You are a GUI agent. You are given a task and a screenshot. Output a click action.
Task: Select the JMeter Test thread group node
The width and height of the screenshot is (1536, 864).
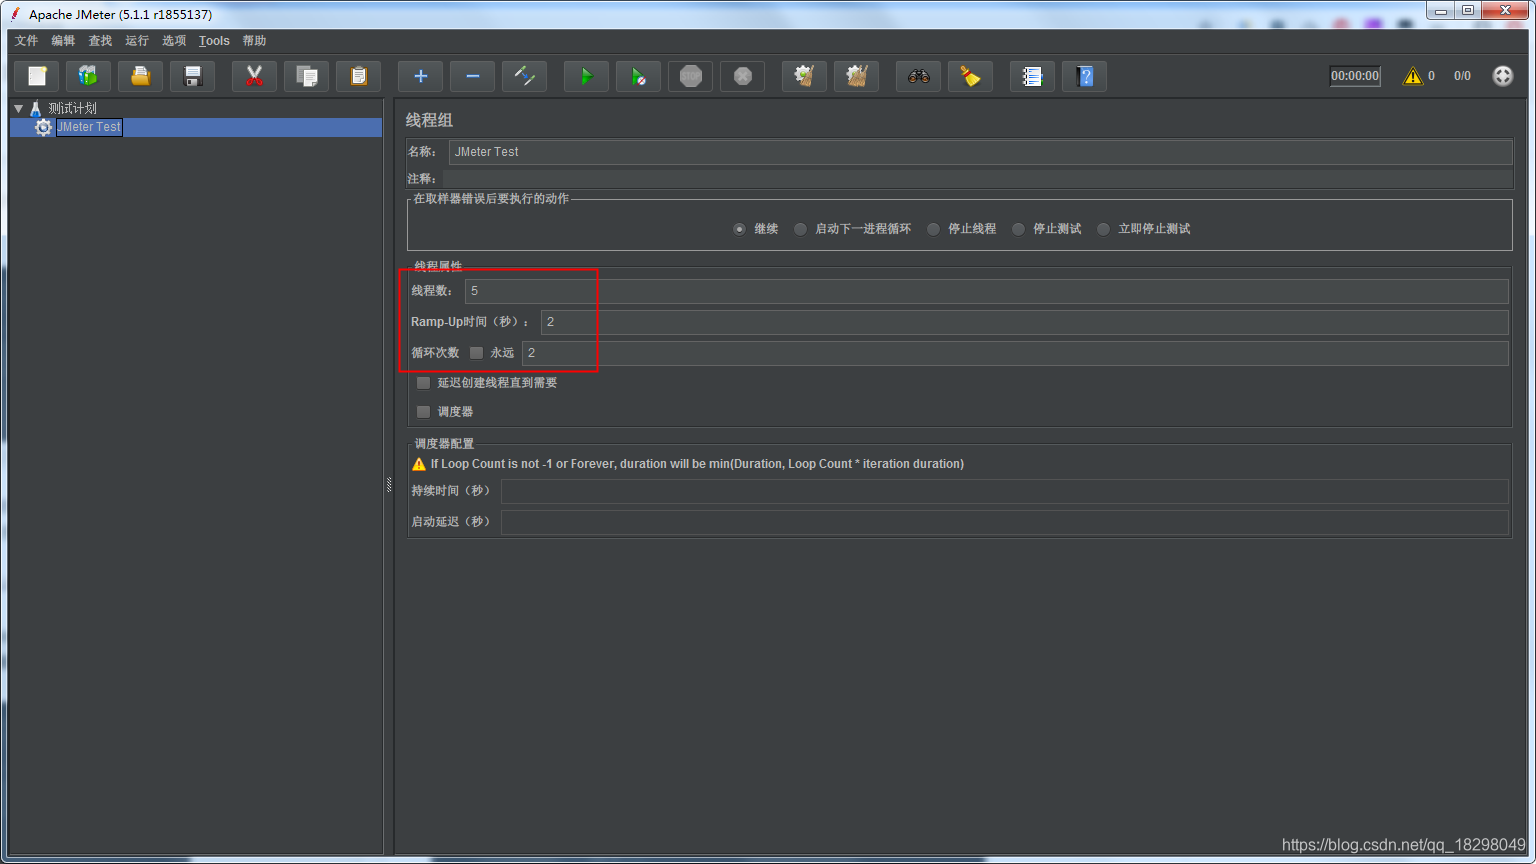pos(89,127)
